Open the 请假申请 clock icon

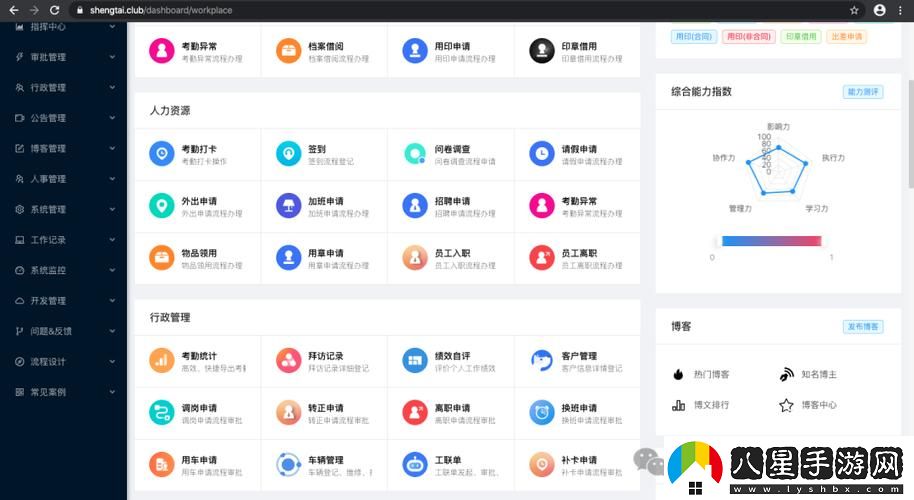pyautogui.click(x=542, y=154)
